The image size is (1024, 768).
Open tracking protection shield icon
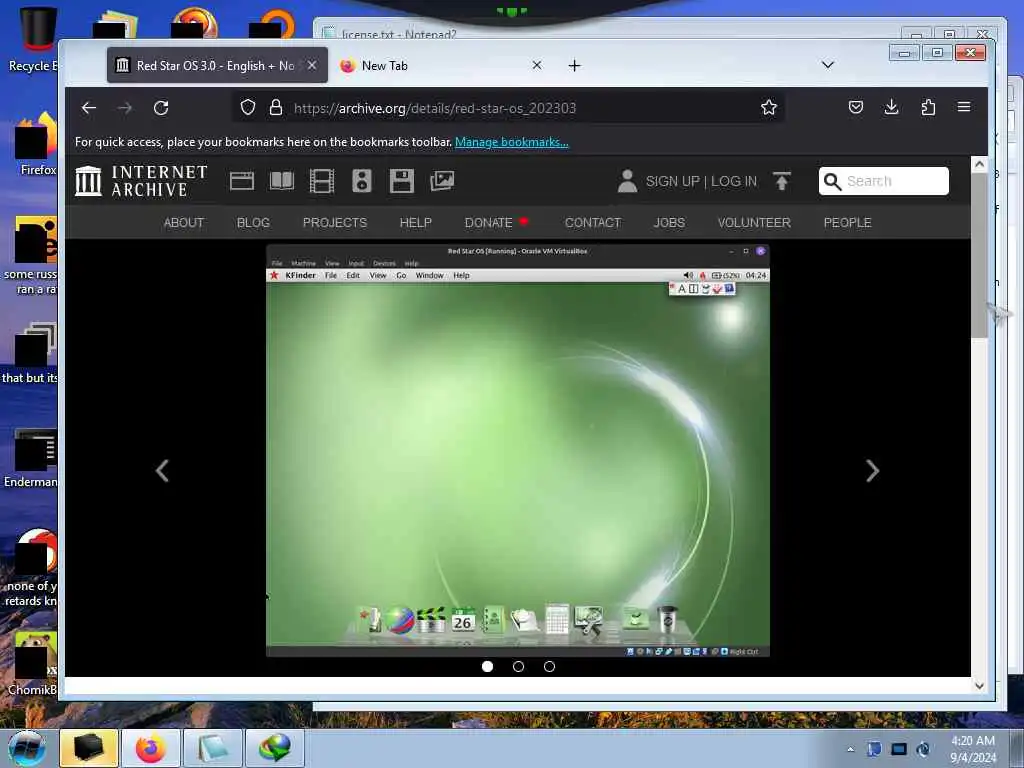pyautogui.click(x=248, y=107)
